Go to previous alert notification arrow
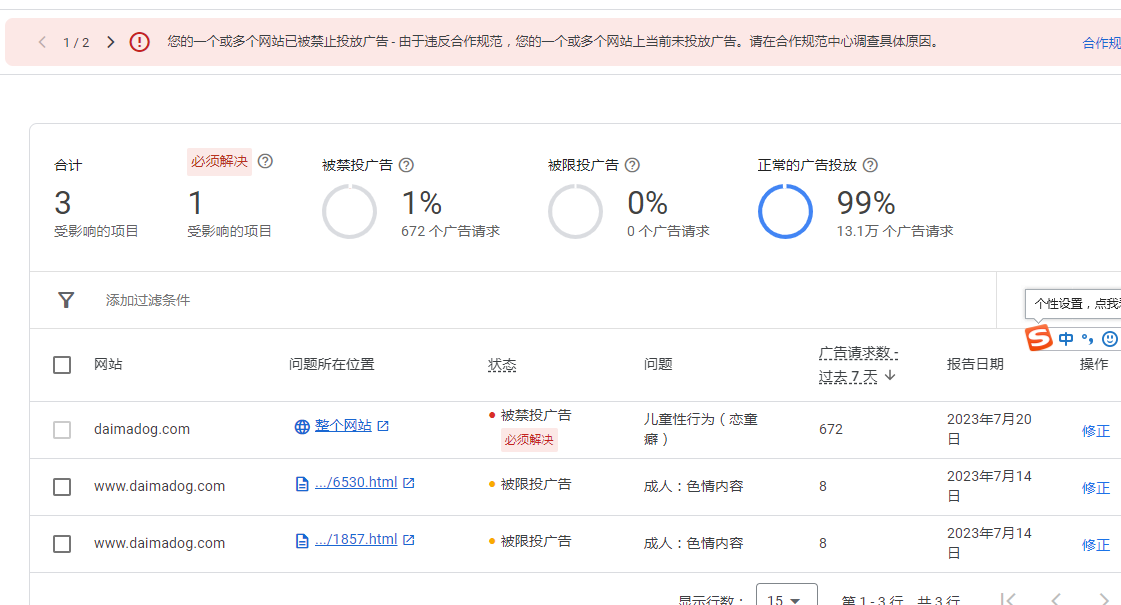 tap(42, 42)
